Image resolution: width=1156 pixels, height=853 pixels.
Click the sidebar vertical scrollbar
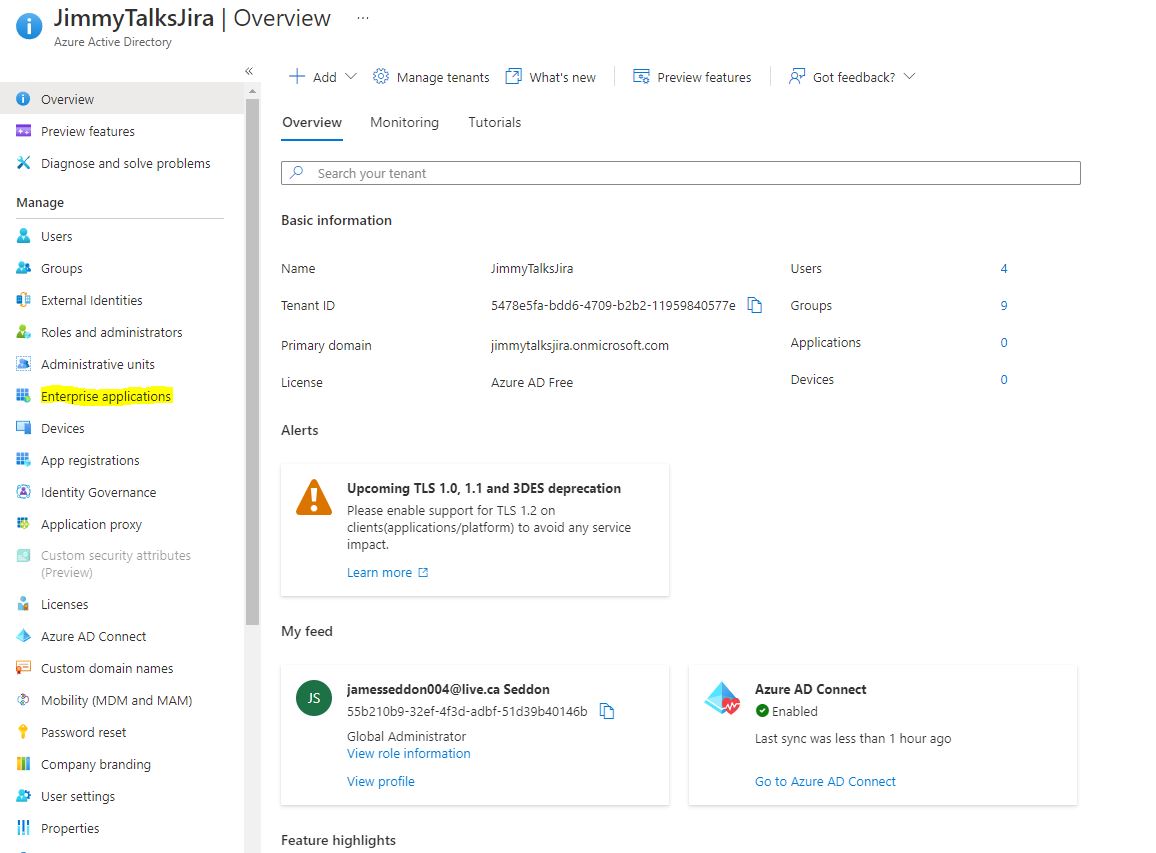click(x=252, y=361)
